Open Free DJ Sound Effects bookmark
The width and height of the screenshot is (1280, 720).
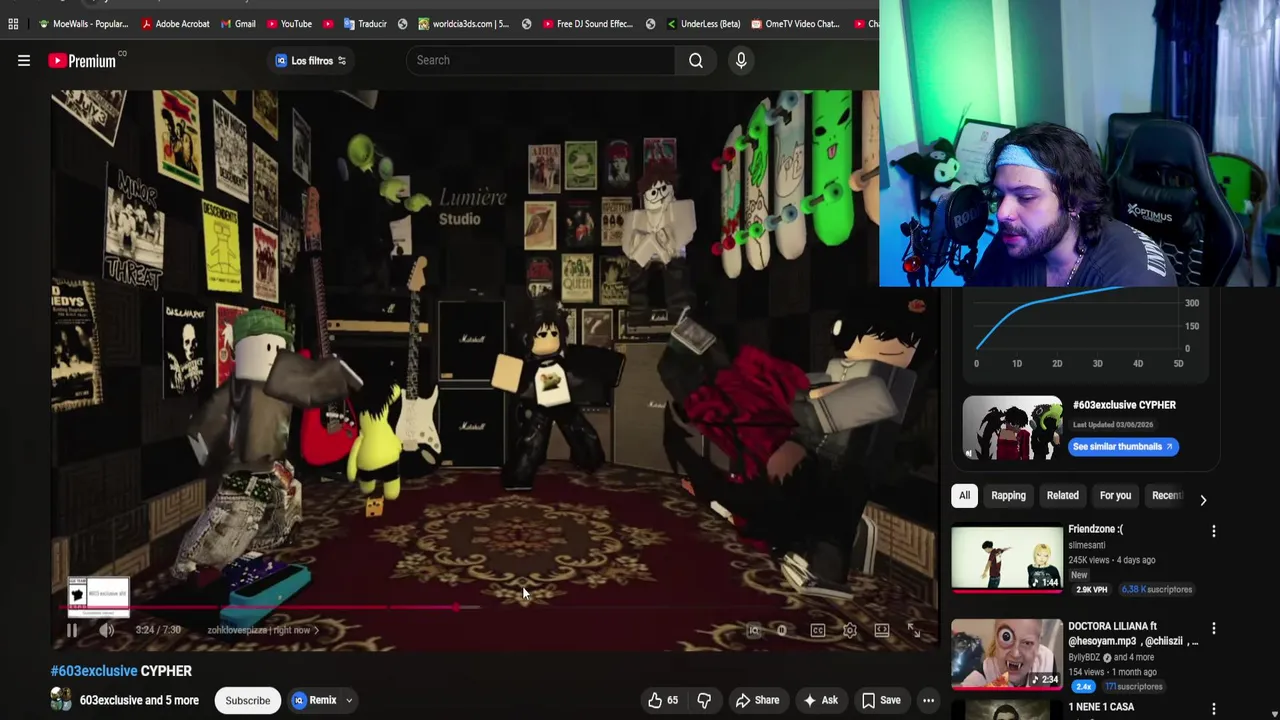tap(587, 24)
